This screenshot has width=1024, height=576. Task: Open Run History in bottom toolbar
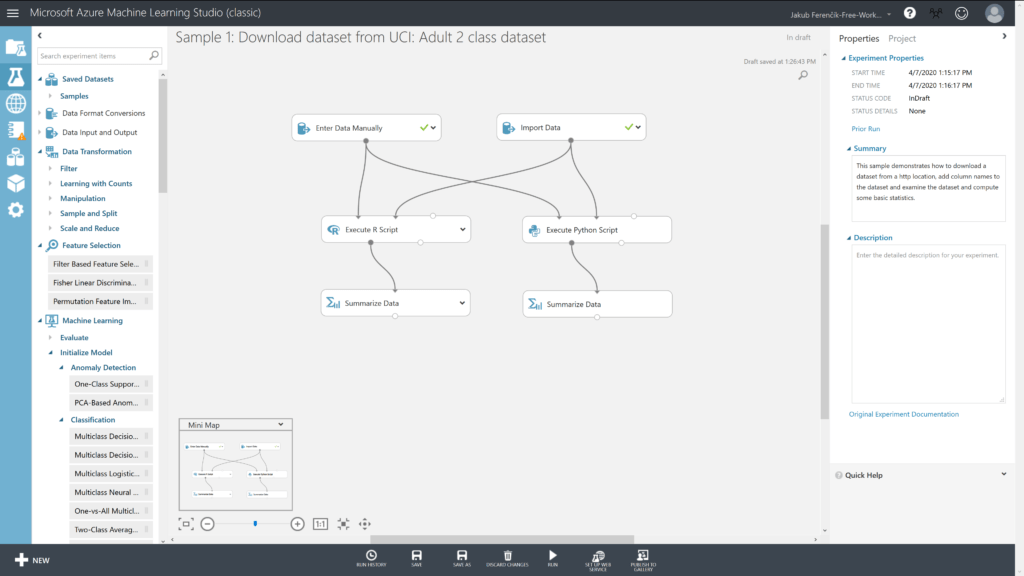point(371,558)
